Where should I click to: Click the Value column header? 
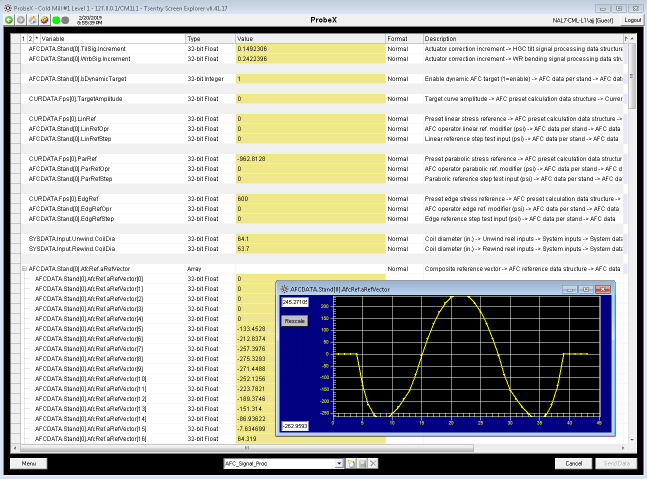pyautogui.click(x=311, y=38)
